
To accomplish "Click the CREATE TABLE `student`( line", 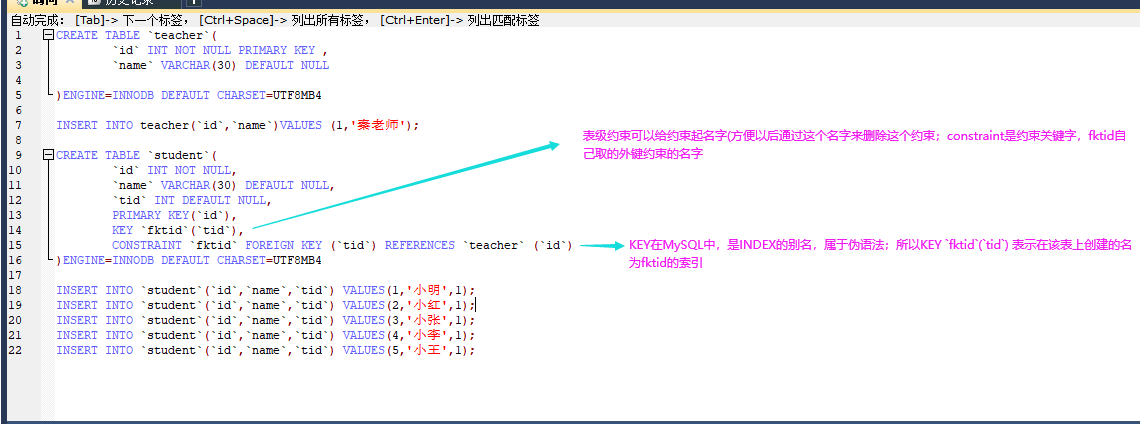I will click(x=137, y=155).
